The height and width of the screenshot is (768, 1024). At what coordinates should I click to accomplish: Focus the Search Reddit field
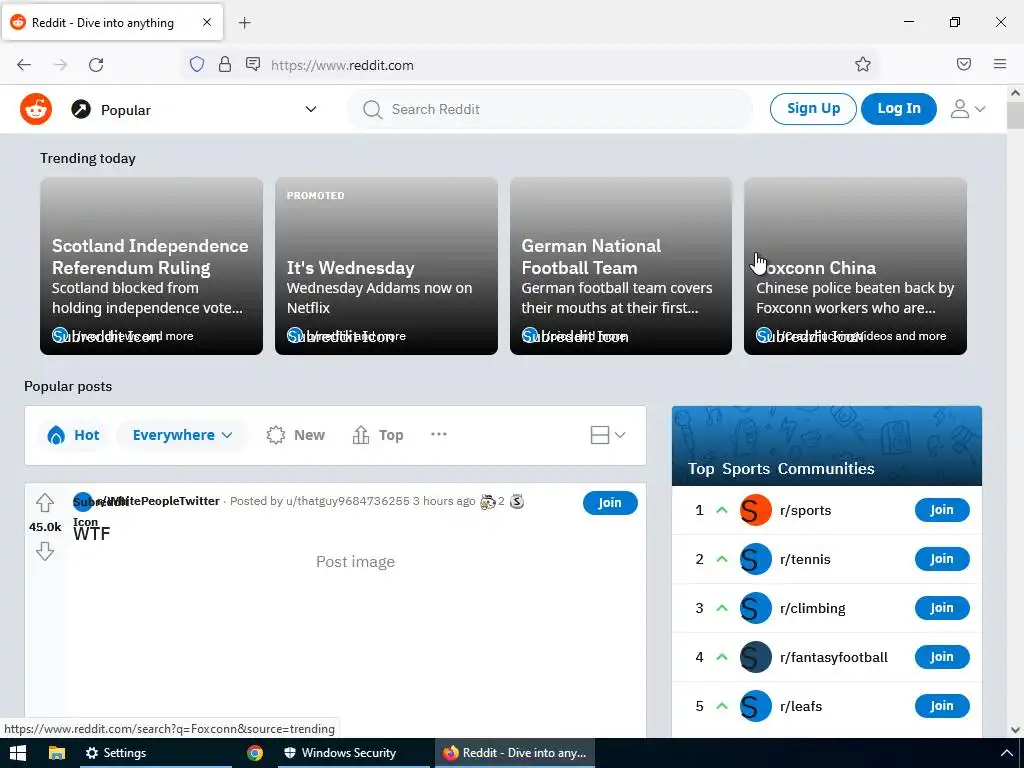click(549, 109)
